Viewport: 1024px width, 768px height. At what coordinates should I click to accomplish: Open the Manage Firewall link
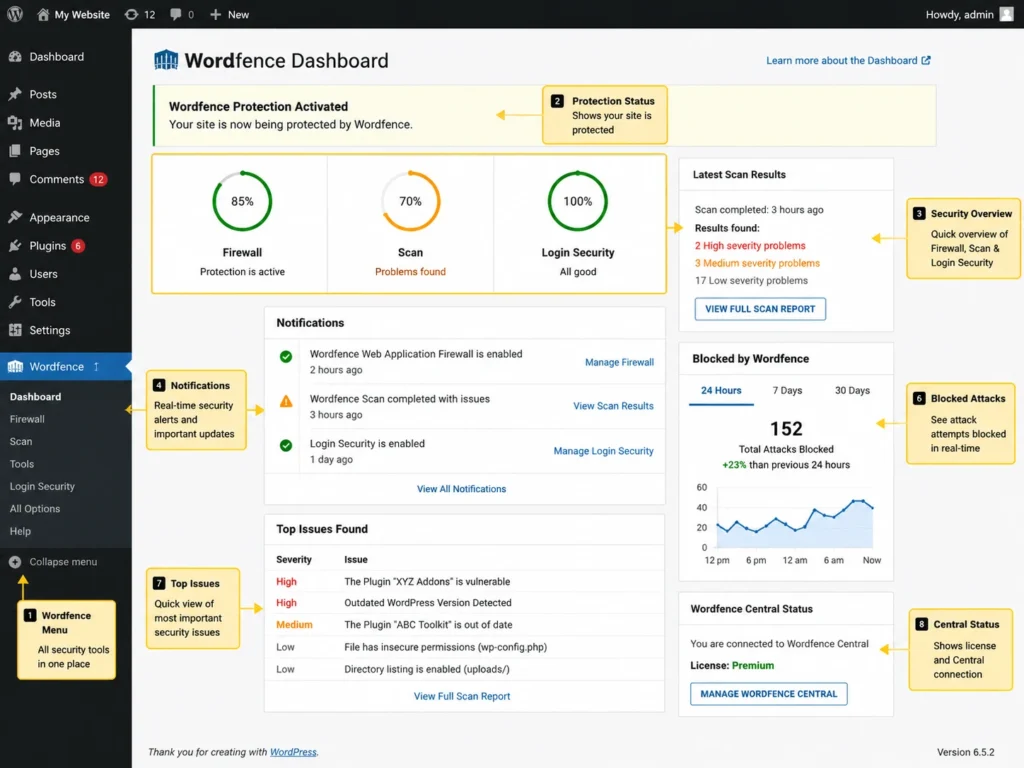coord(619,362)
